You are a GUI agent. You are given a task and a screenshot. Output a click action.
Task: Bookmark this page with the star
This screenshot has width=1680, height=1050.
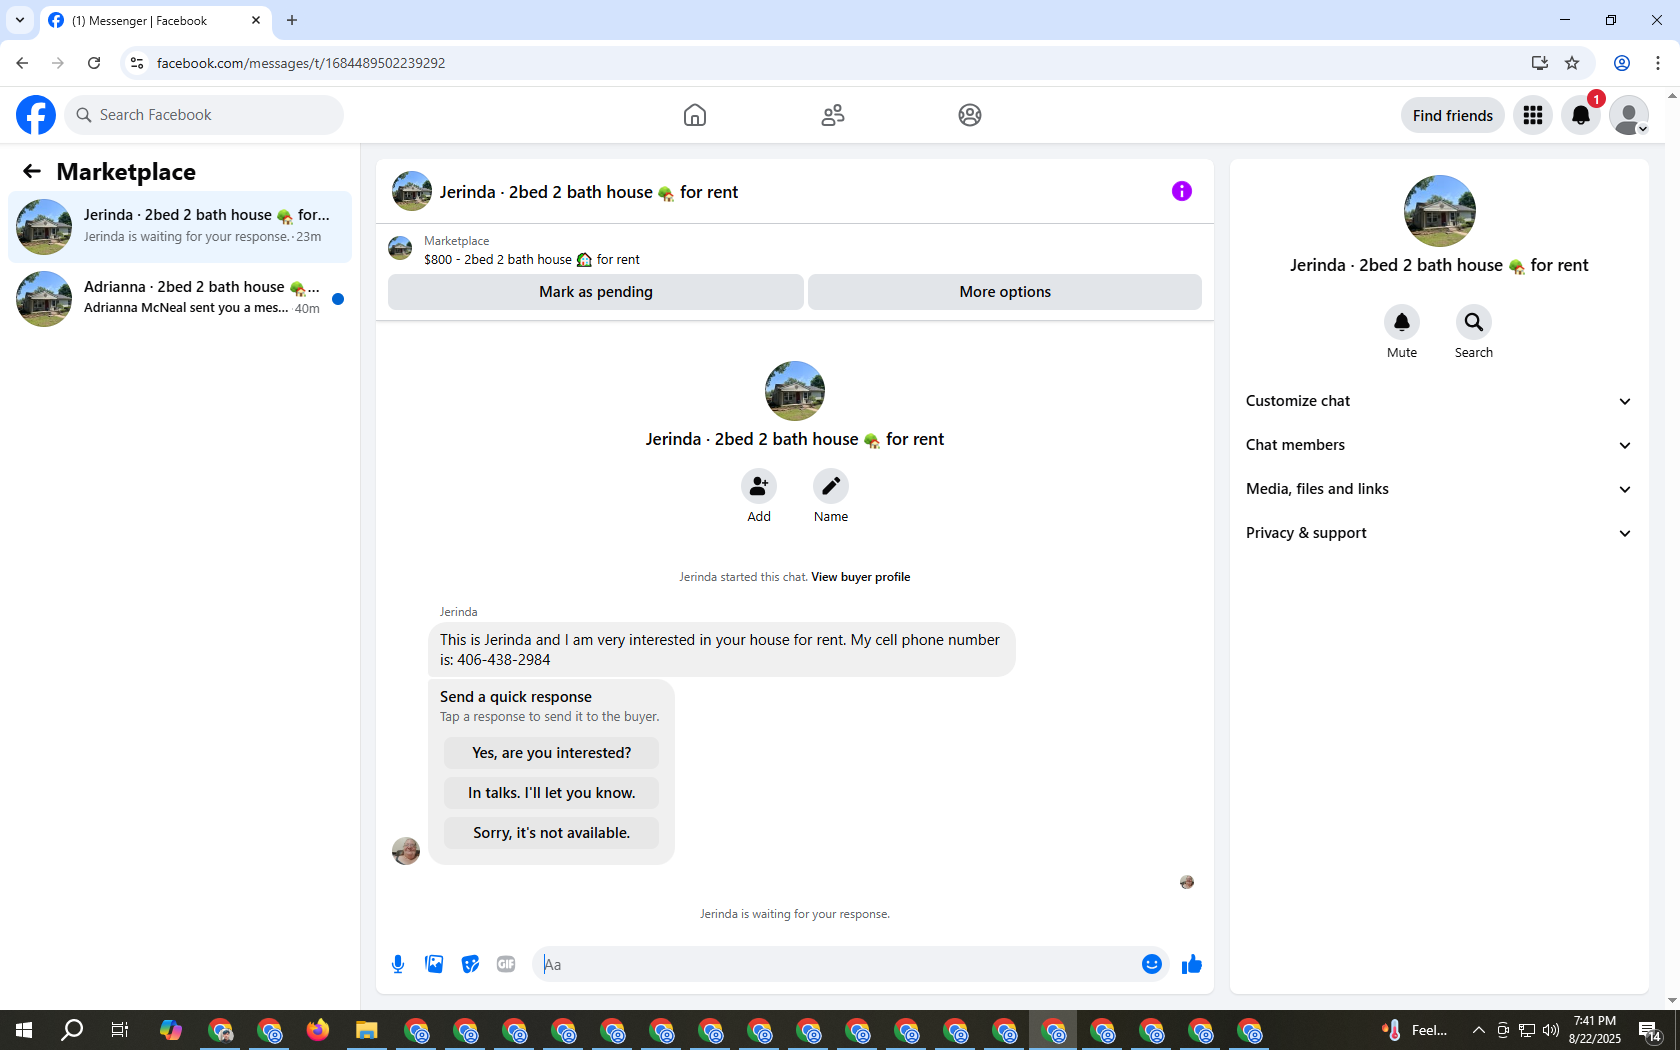point(1572,63)
